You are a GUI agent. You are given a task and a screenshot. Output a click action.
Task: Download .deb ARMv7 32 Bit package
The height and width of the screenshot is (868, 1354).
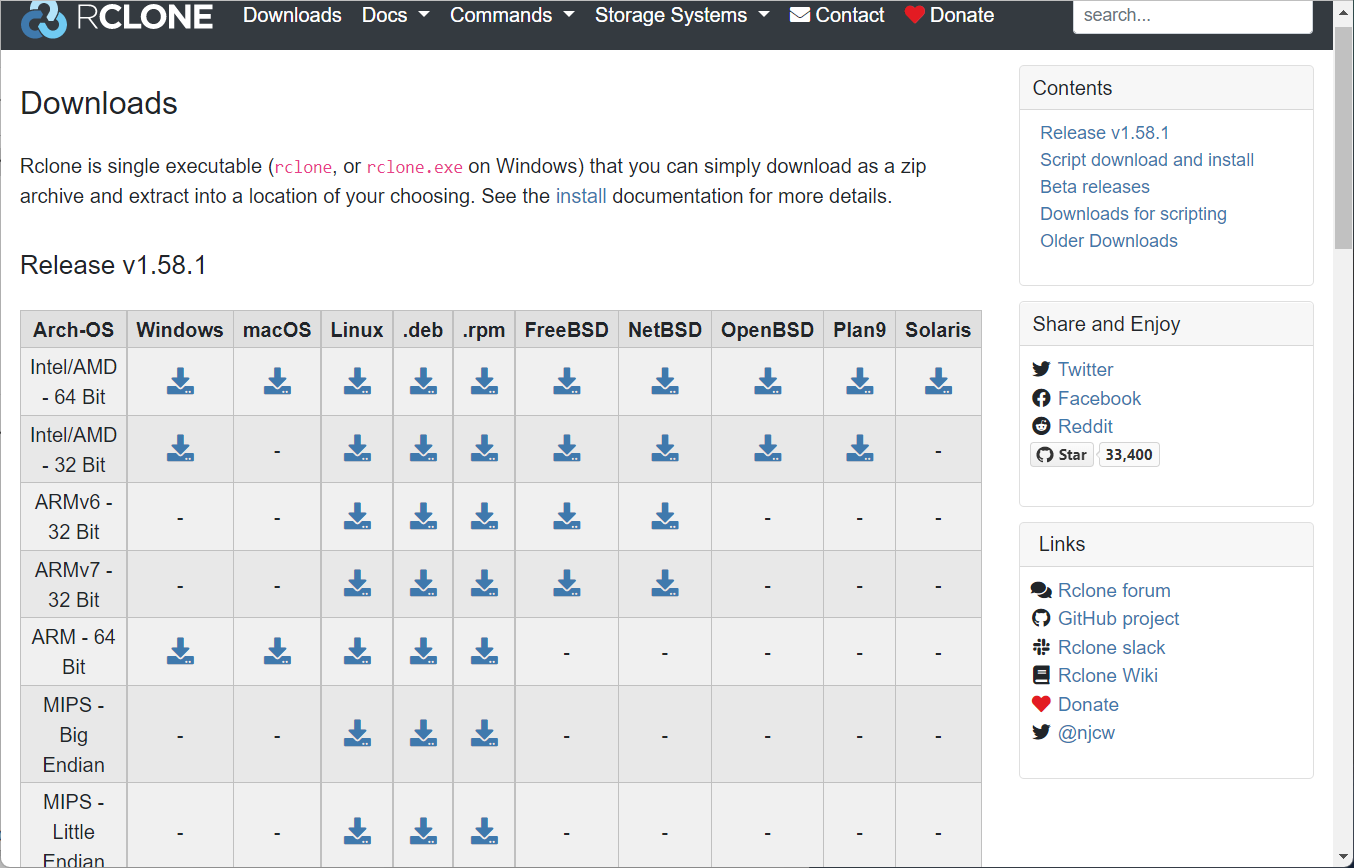423,583
